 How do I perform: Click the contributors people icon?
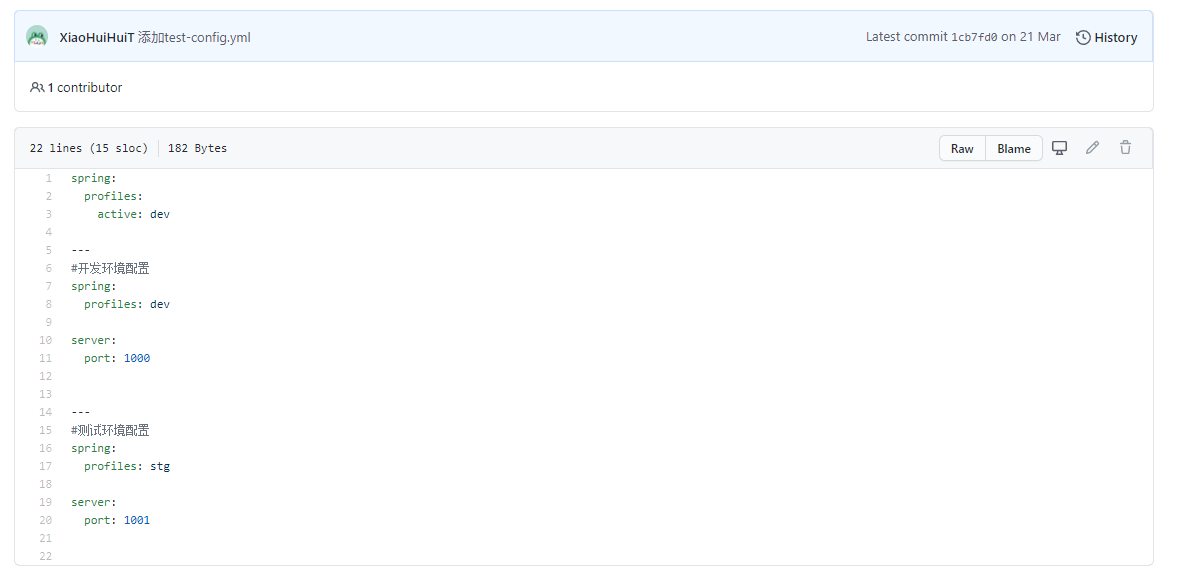pyautogui.click(x=37, y=87)
